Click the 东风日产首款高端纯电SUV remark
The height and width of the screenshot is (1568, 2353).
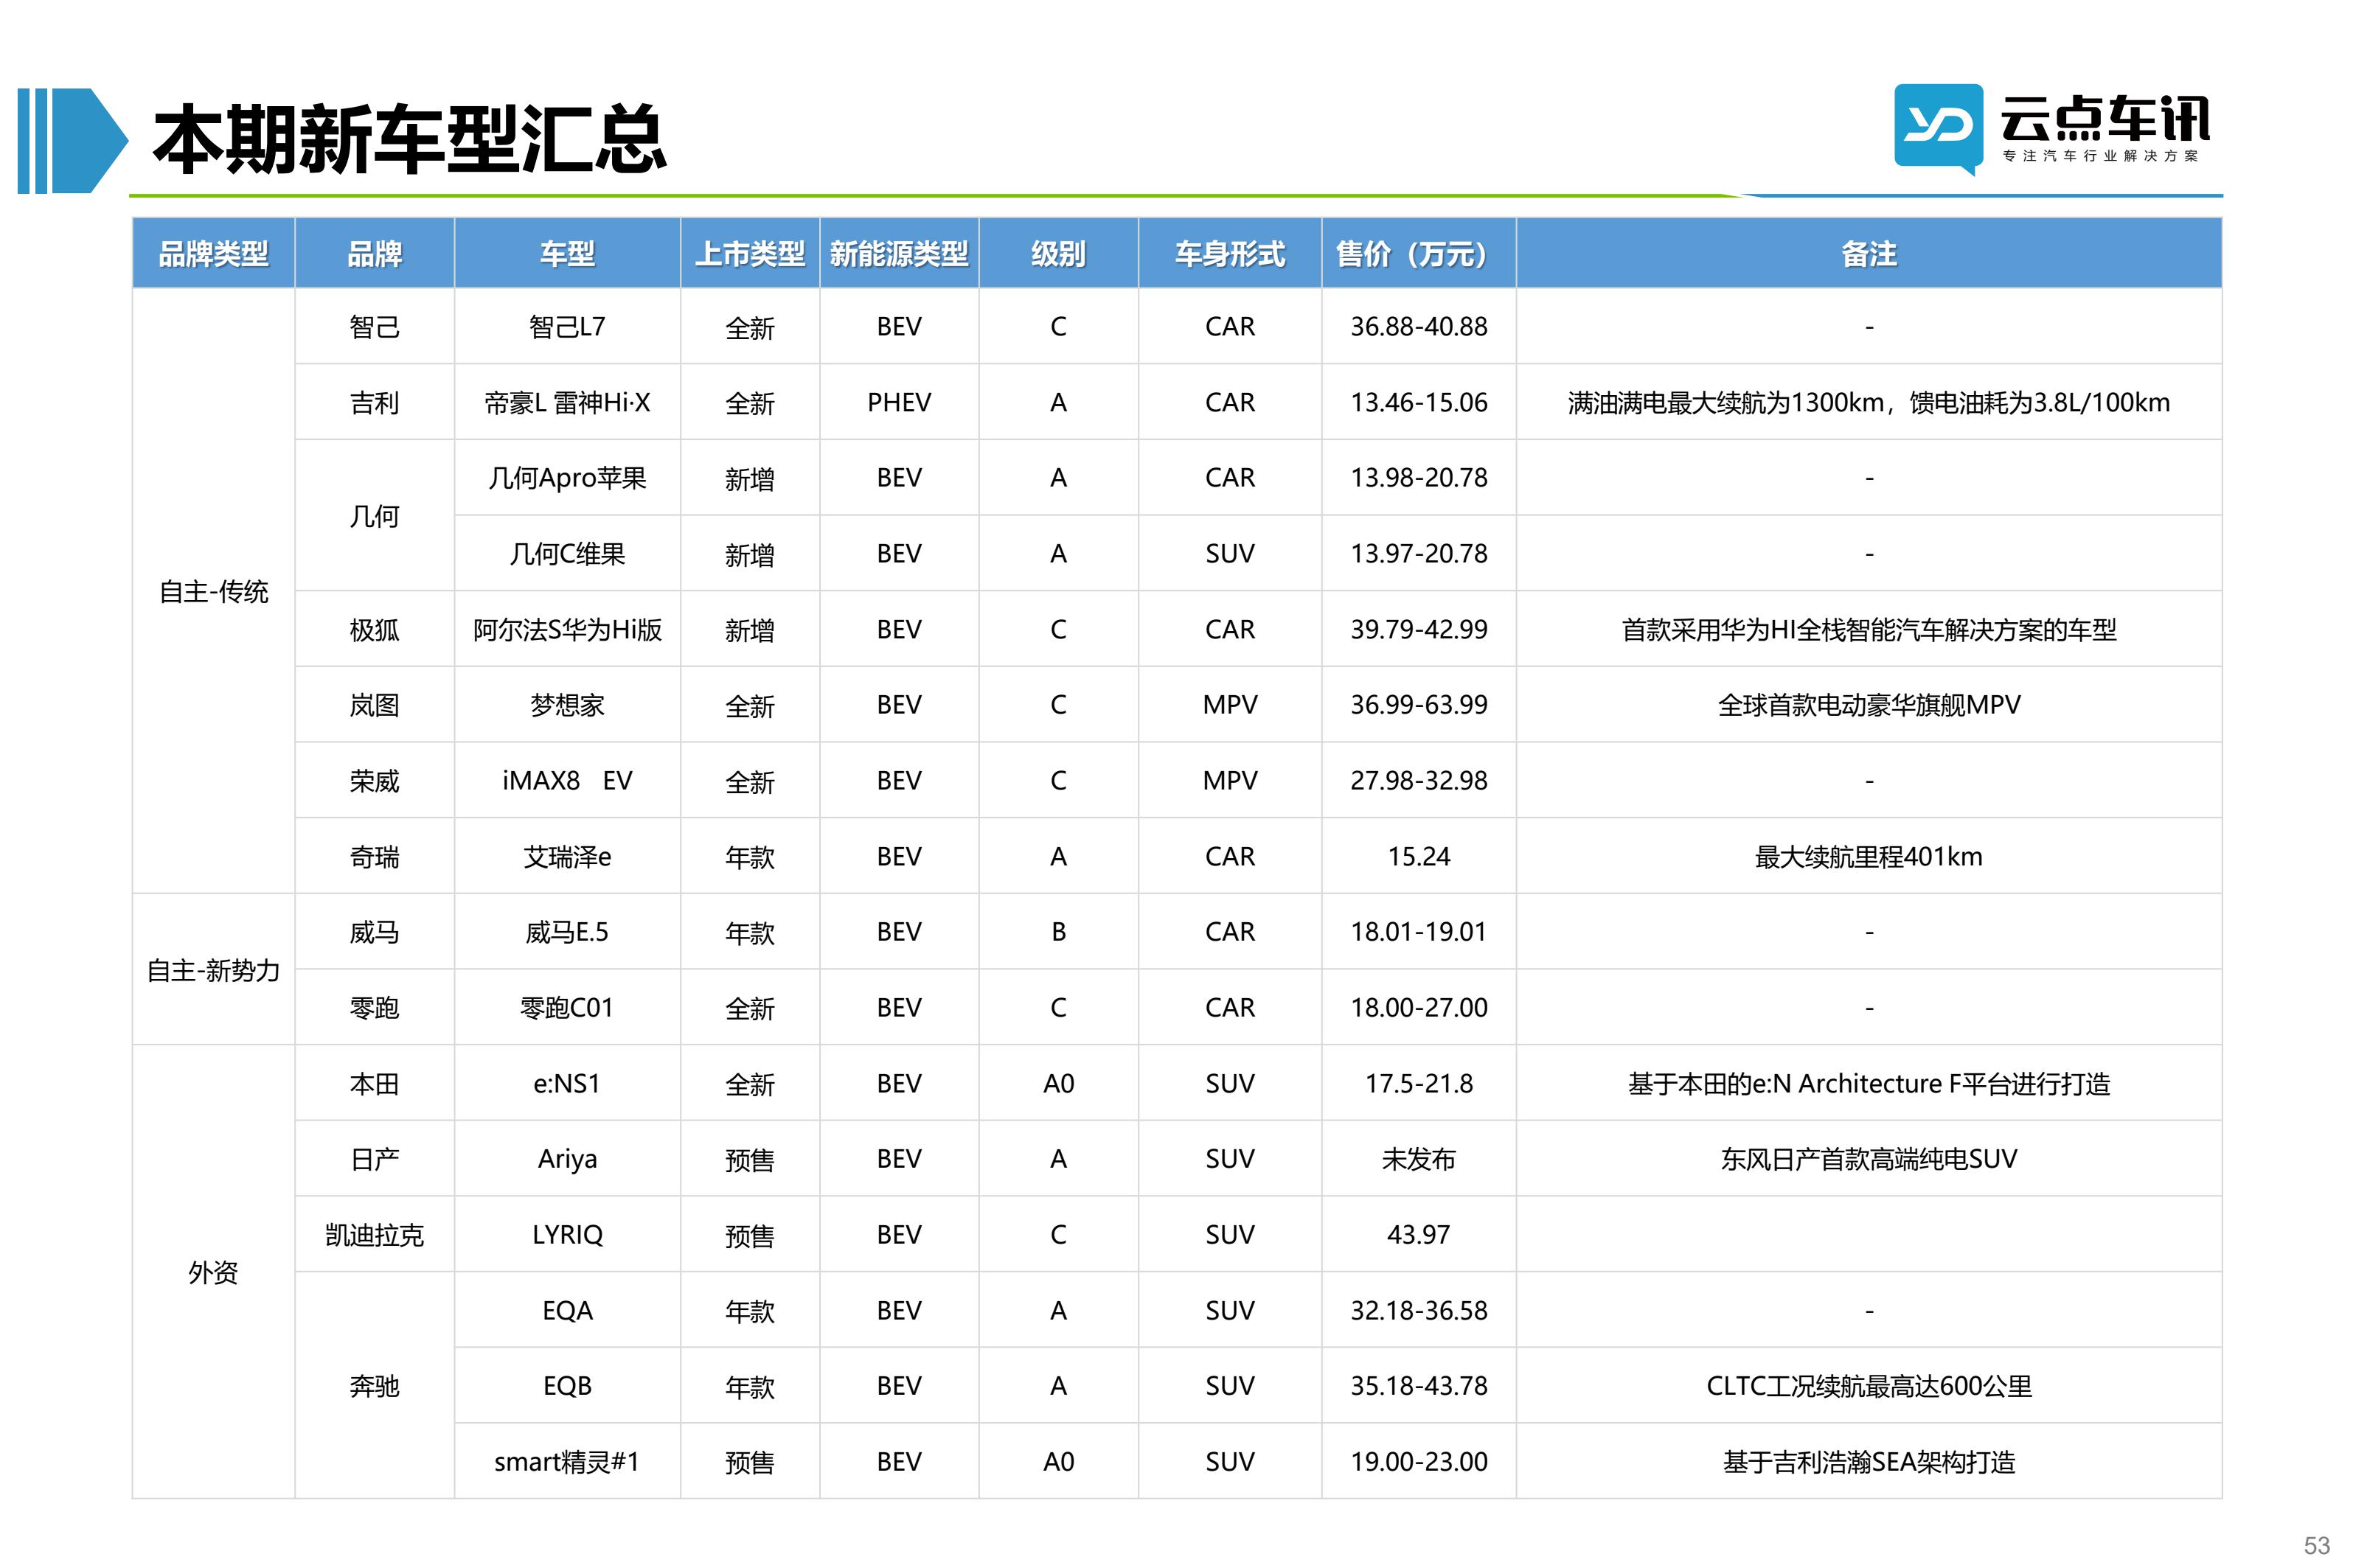pyautogui.click(x=1868, y=1159)
